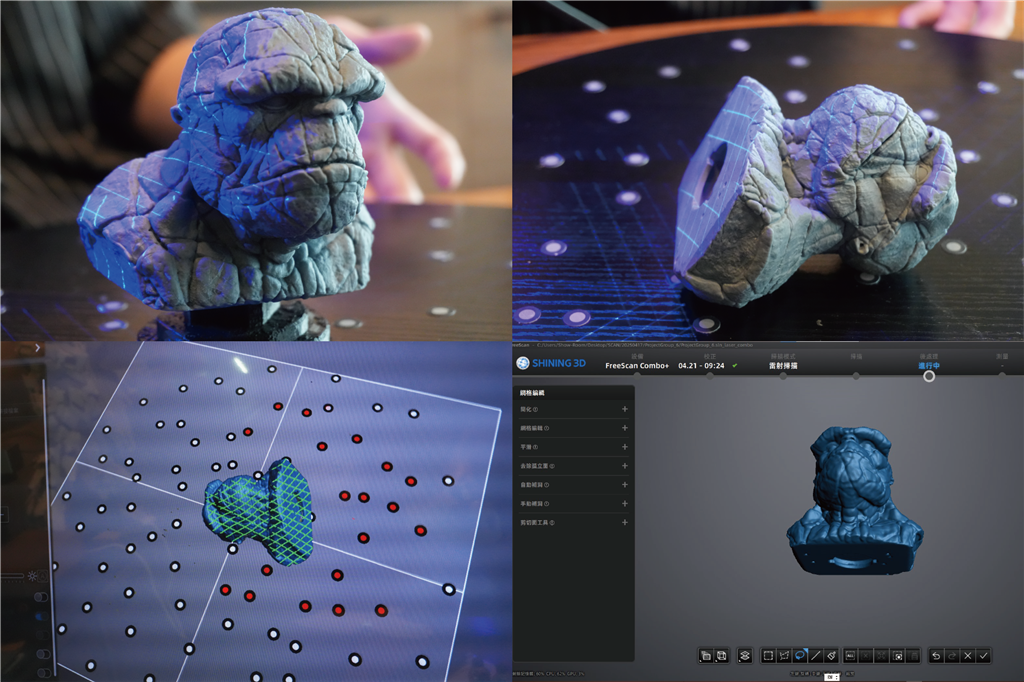This screenshot has height=682, width=1024.
Task: Toggle the switch below the brightness slider
Action: pyautogui.click(x=41, y=597)
